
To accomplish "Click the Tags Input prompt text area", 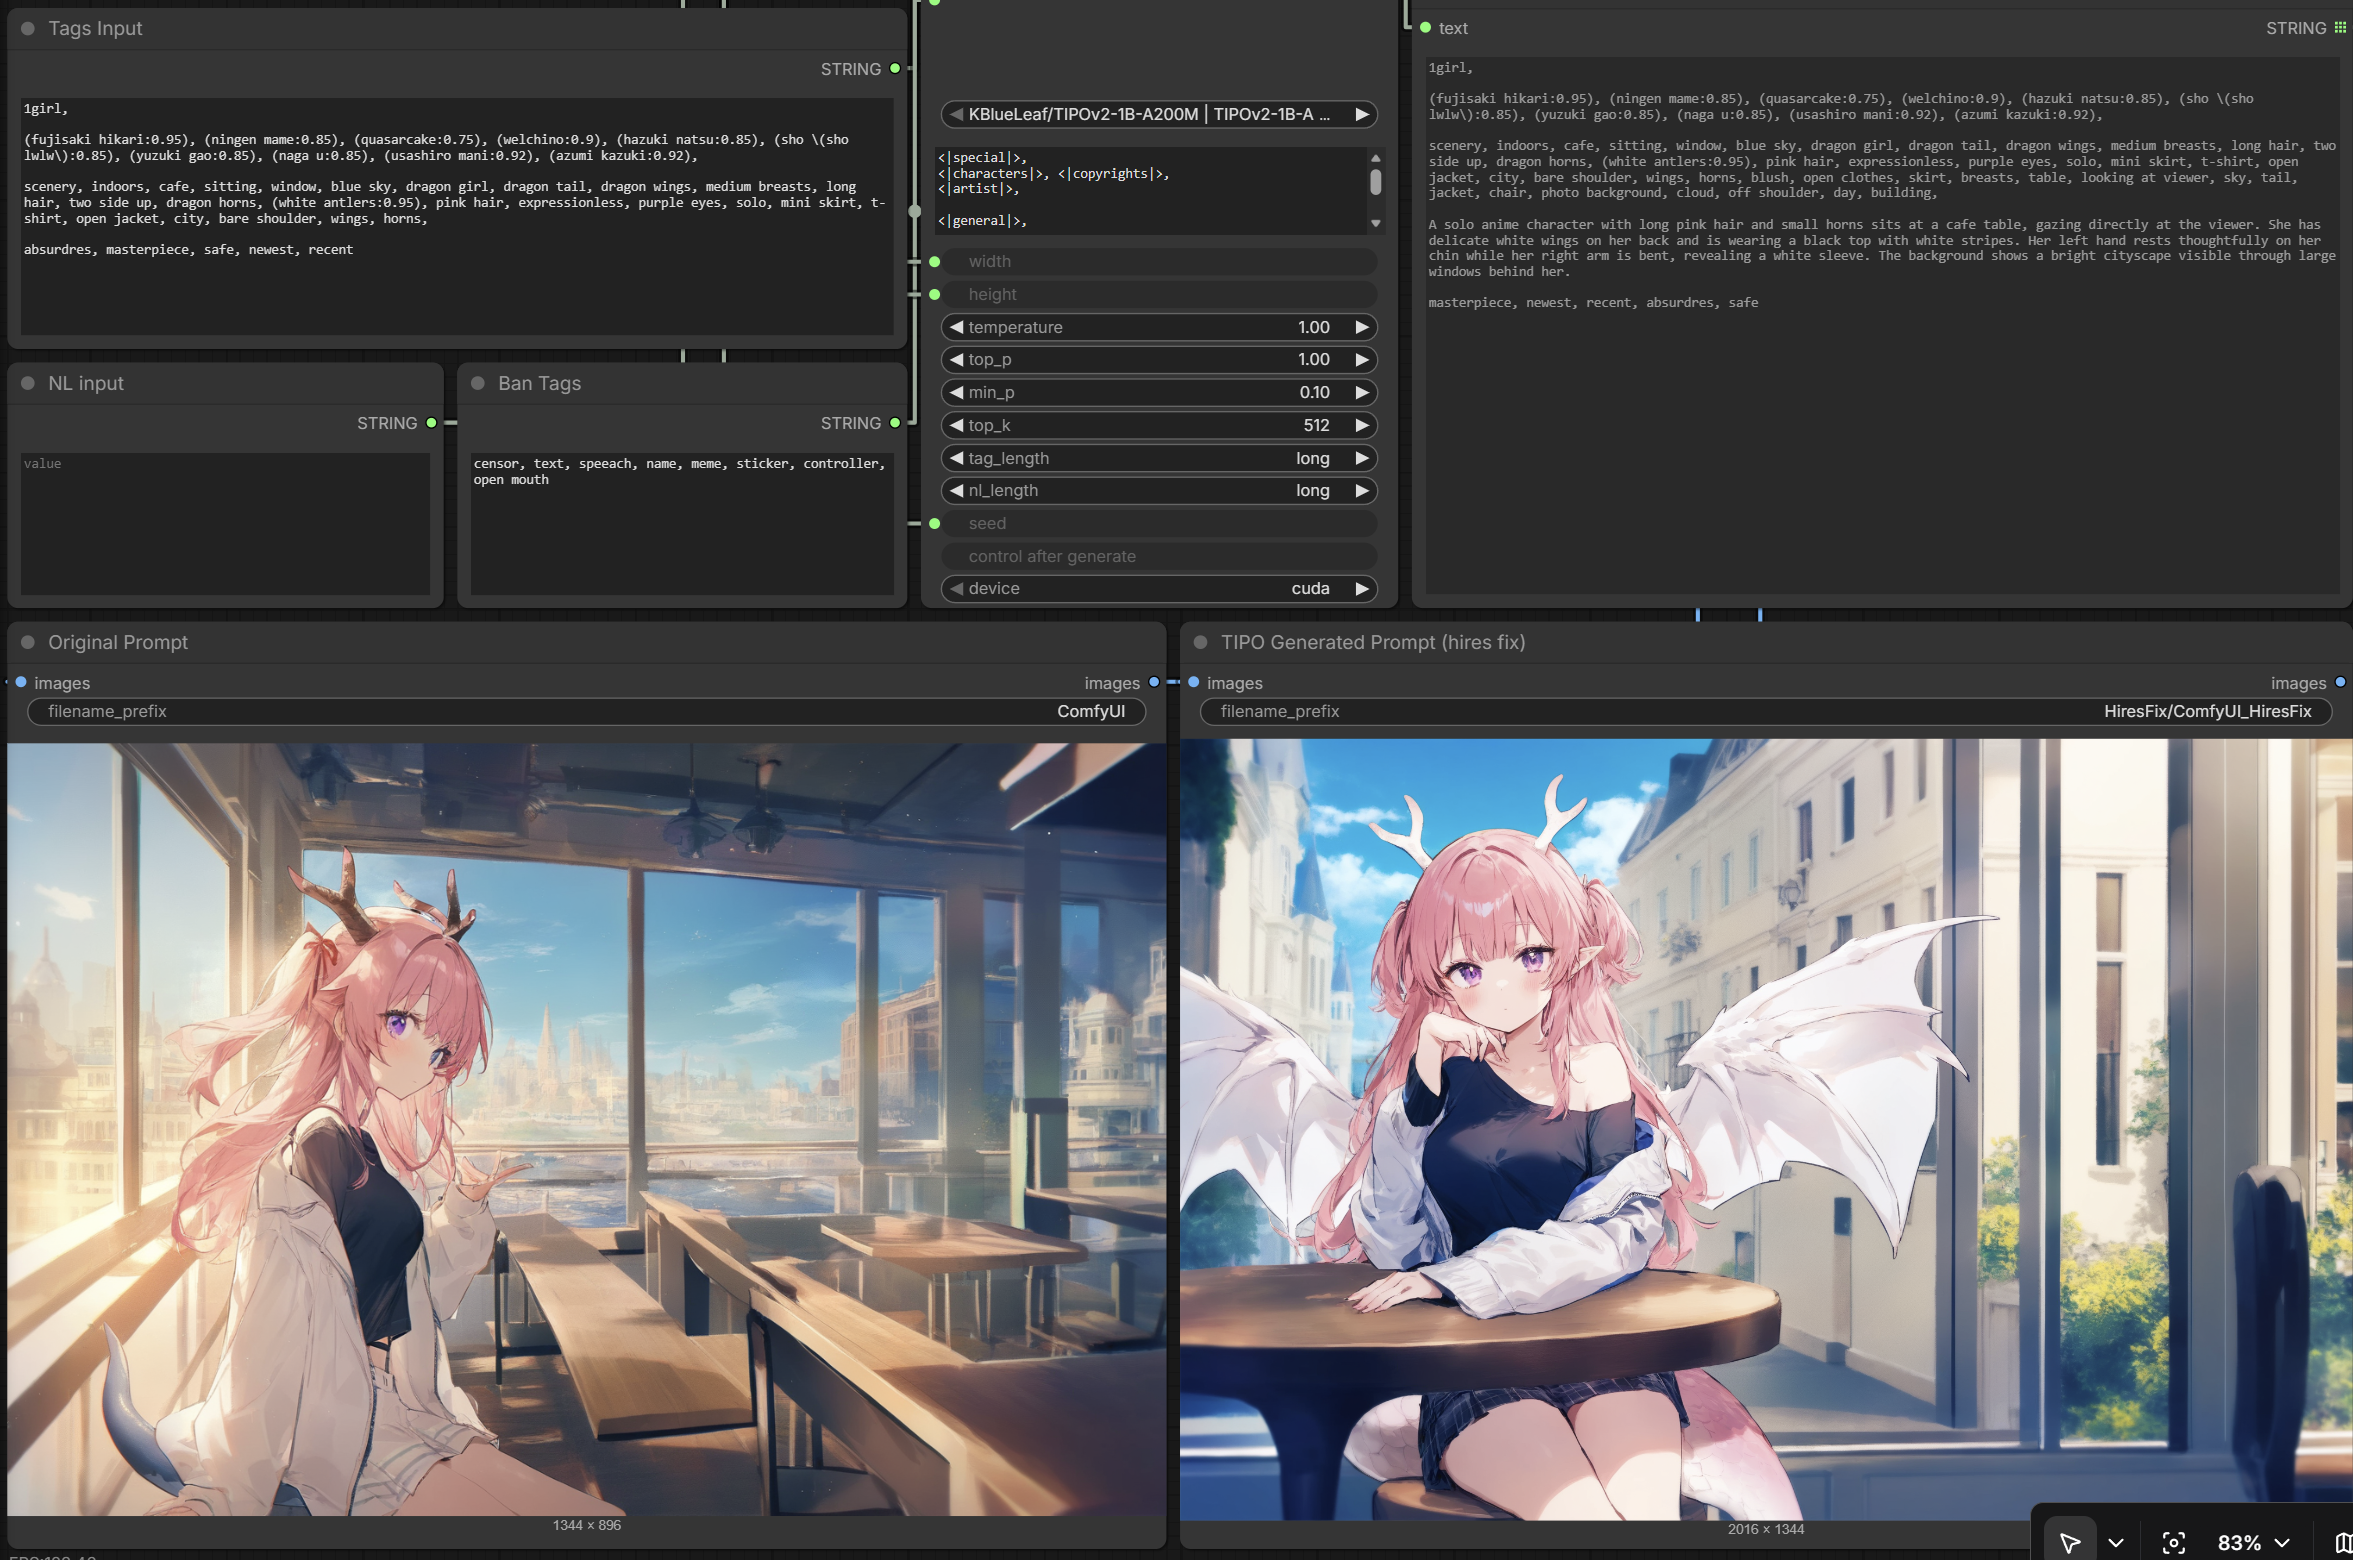I will click(457, 216).
